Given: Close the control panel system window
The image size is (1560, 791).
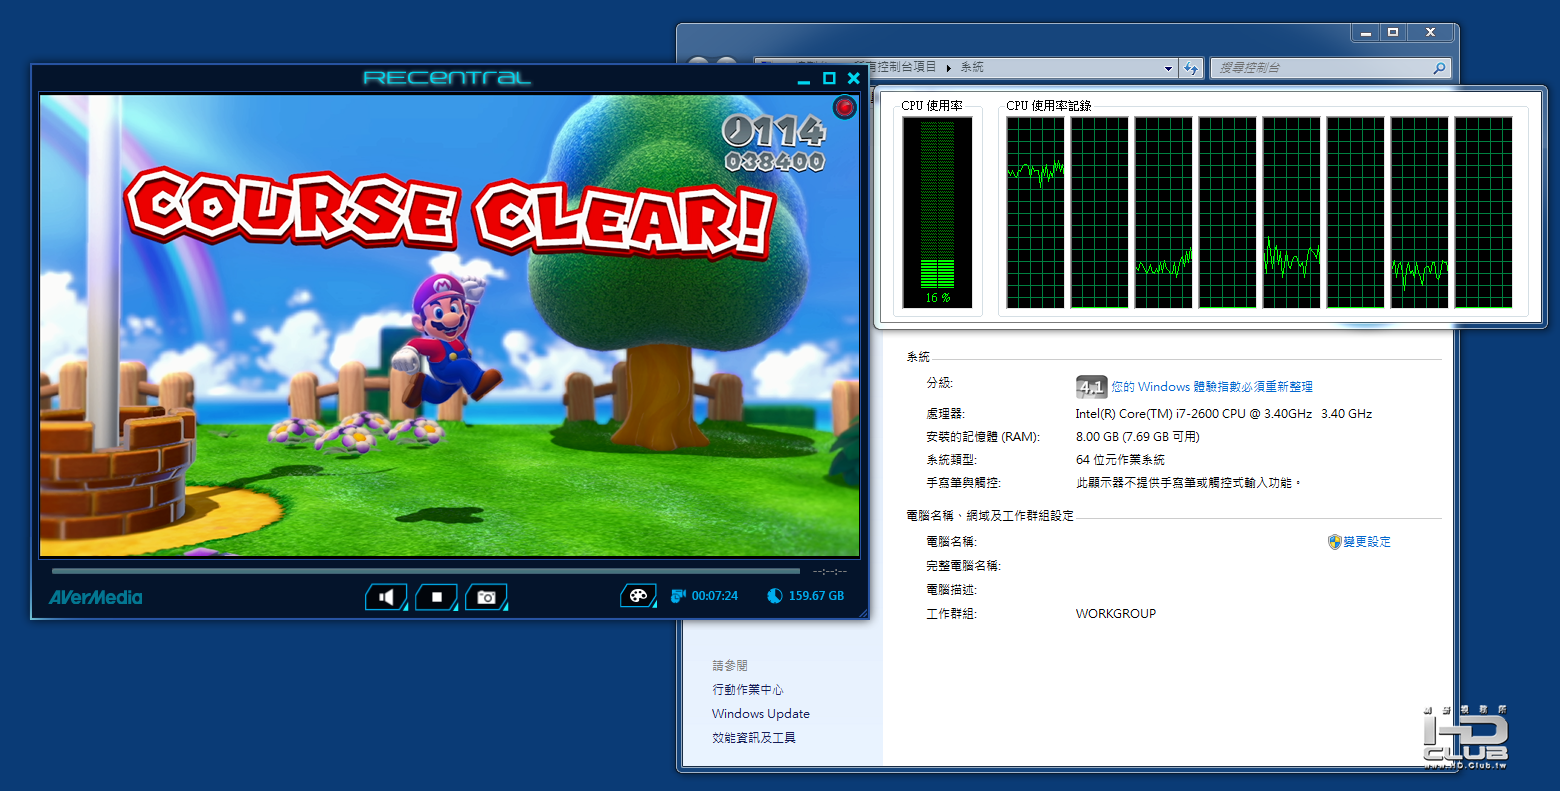Looking at the screenshot, I should tap(1430, 33).
